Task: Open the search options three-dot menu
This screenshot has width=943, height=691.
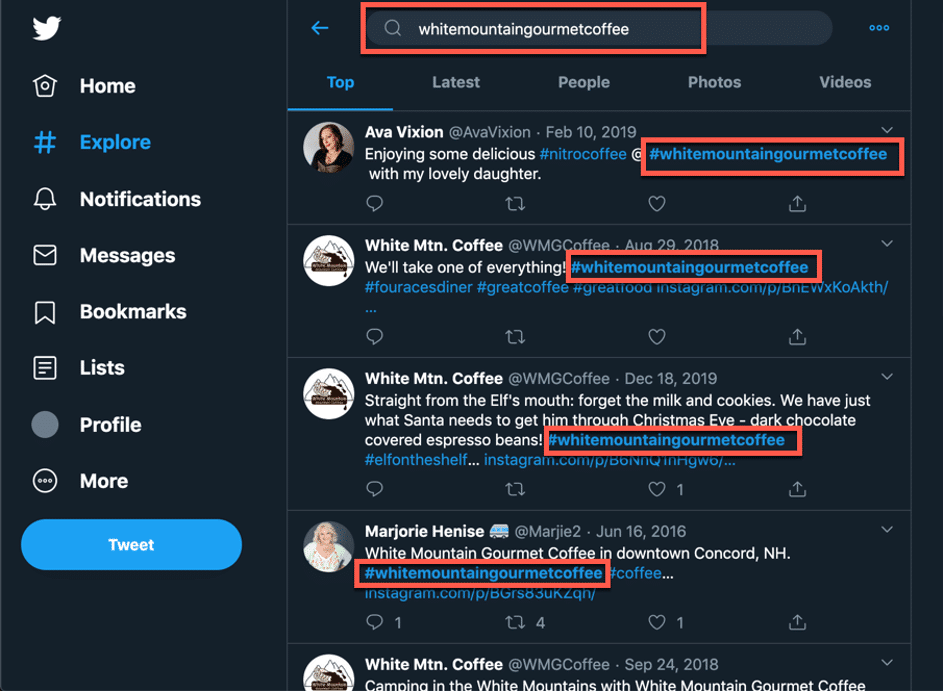Action: (879, 28)
